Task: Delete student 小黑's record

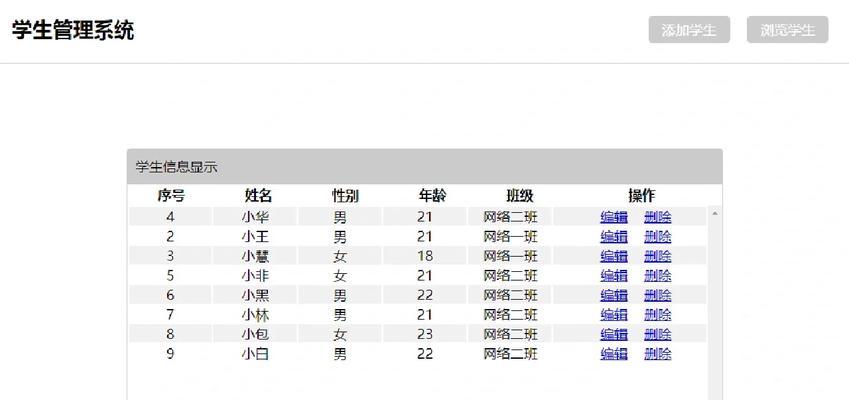Action: click(658, 295)
